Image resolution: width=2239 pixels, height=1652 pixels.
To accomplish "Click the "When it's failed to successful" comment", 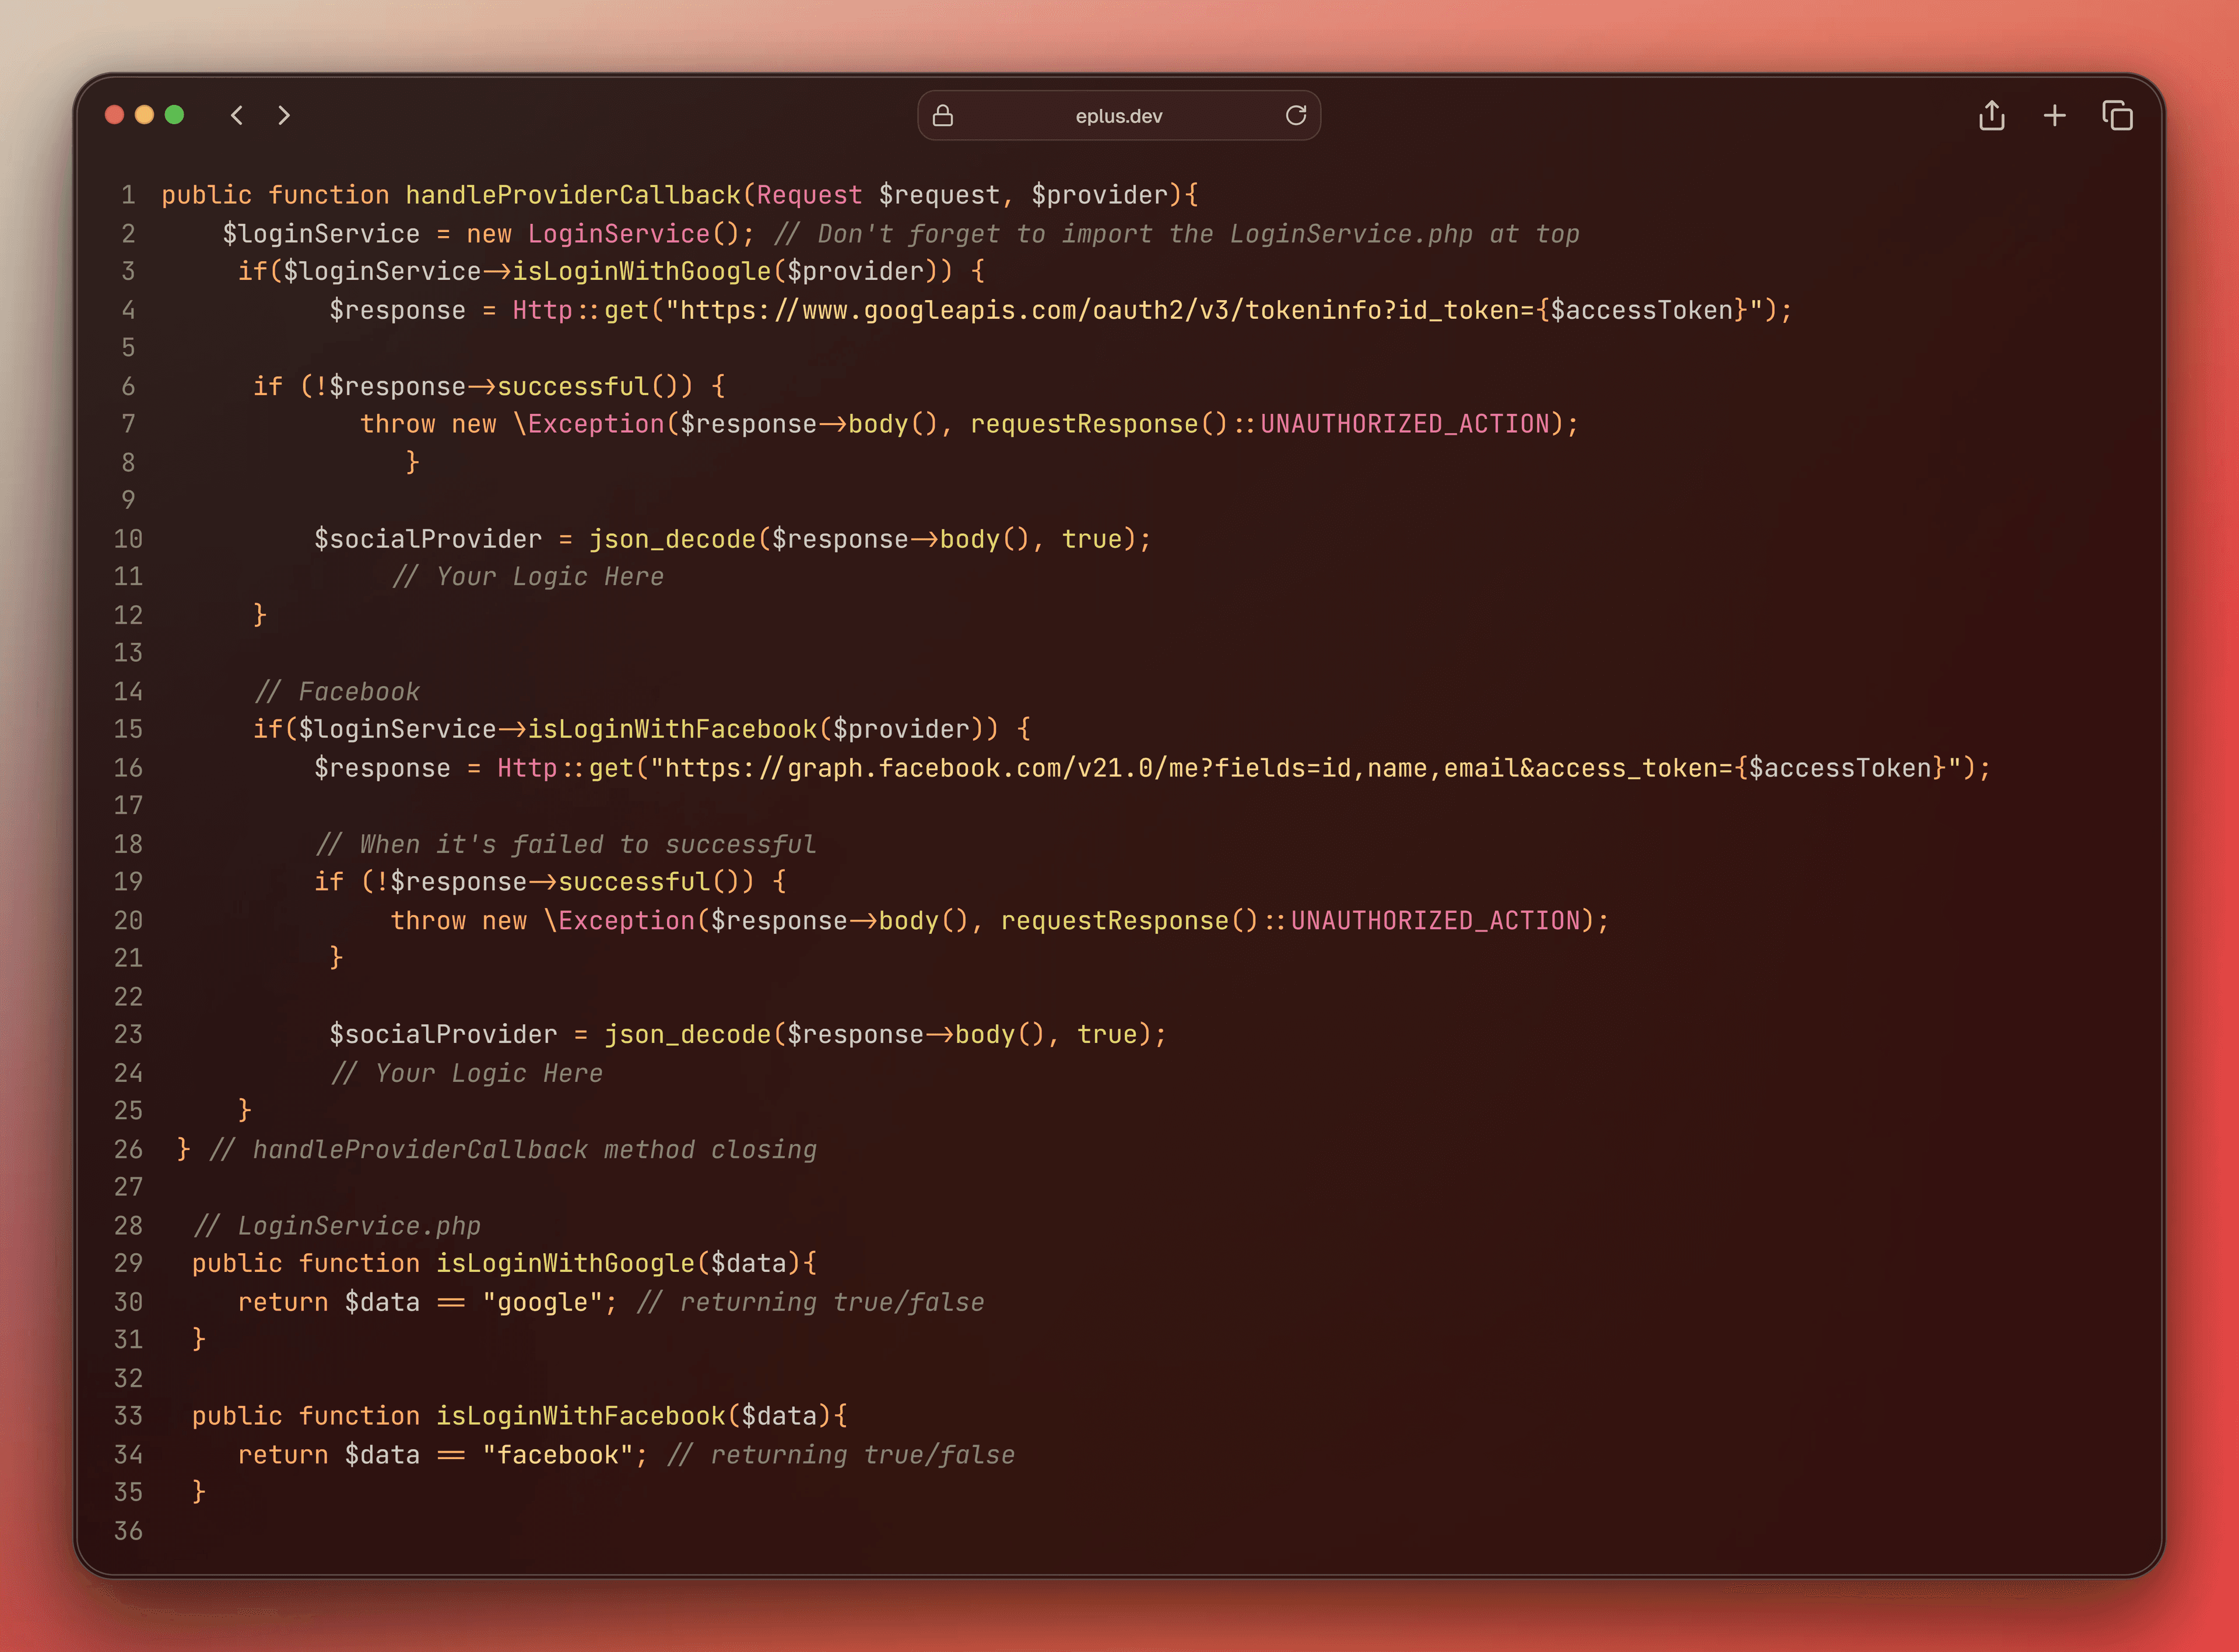I will pos(566,844).
